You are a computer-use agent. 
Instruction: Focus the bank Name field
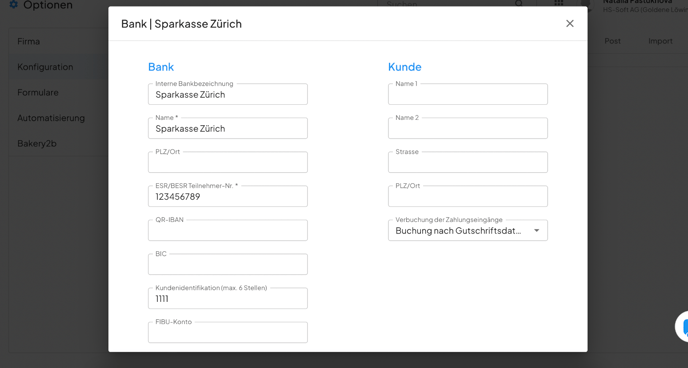(x=228, y=128)
